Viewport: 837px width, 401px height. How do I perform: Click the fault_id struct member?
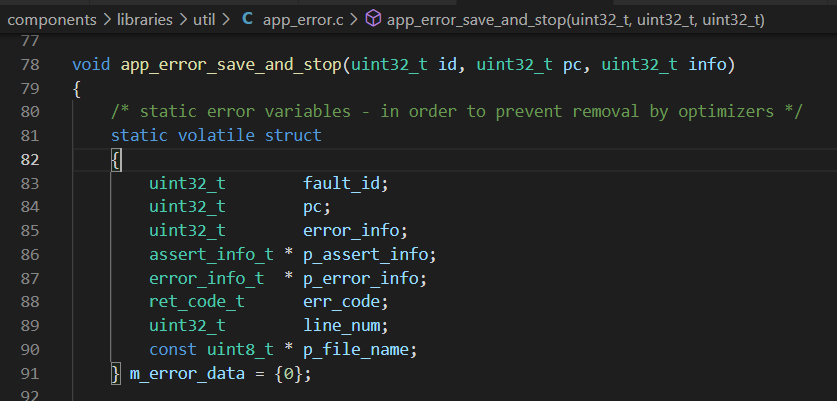click(341, 183)
